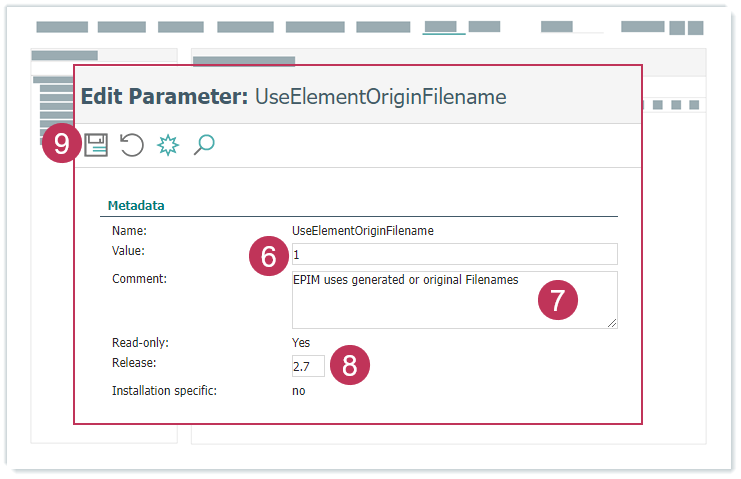This screenshot has width=741, height=479.
Task: Click the teal starburst icon
Action: [168, 146]
